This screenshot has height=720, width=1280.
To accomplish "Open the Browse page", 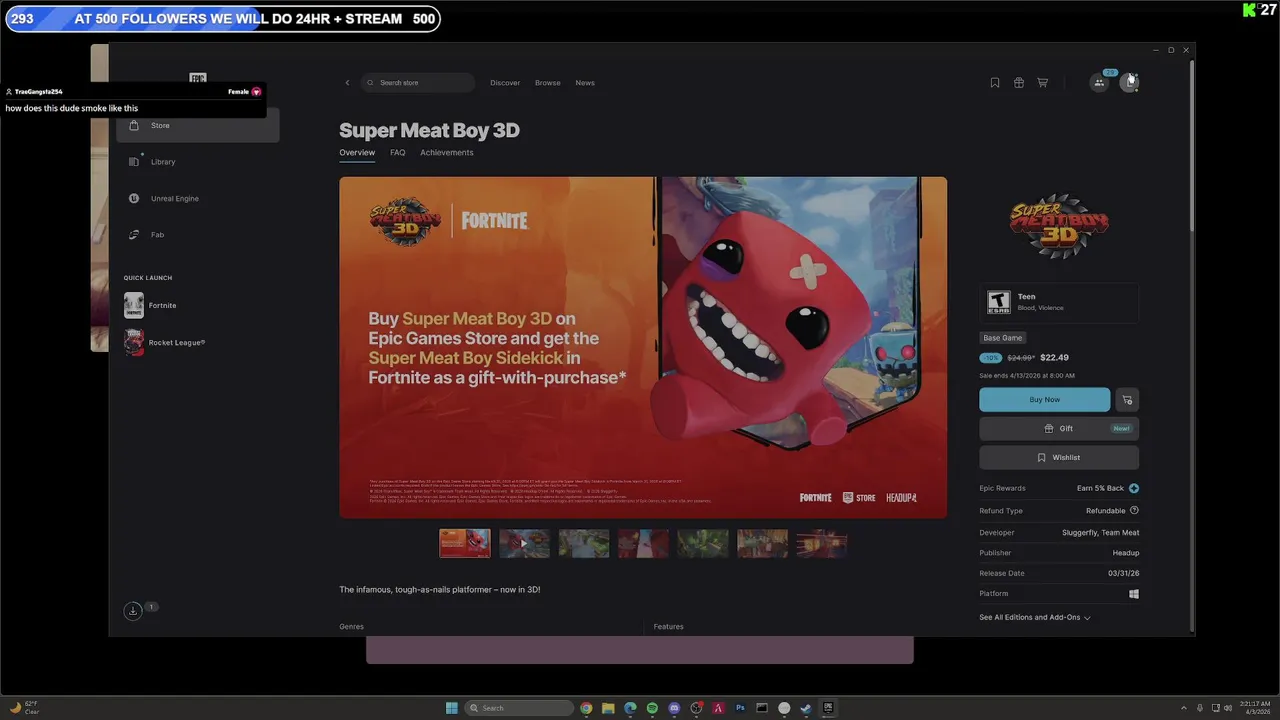I will (548, 83).
